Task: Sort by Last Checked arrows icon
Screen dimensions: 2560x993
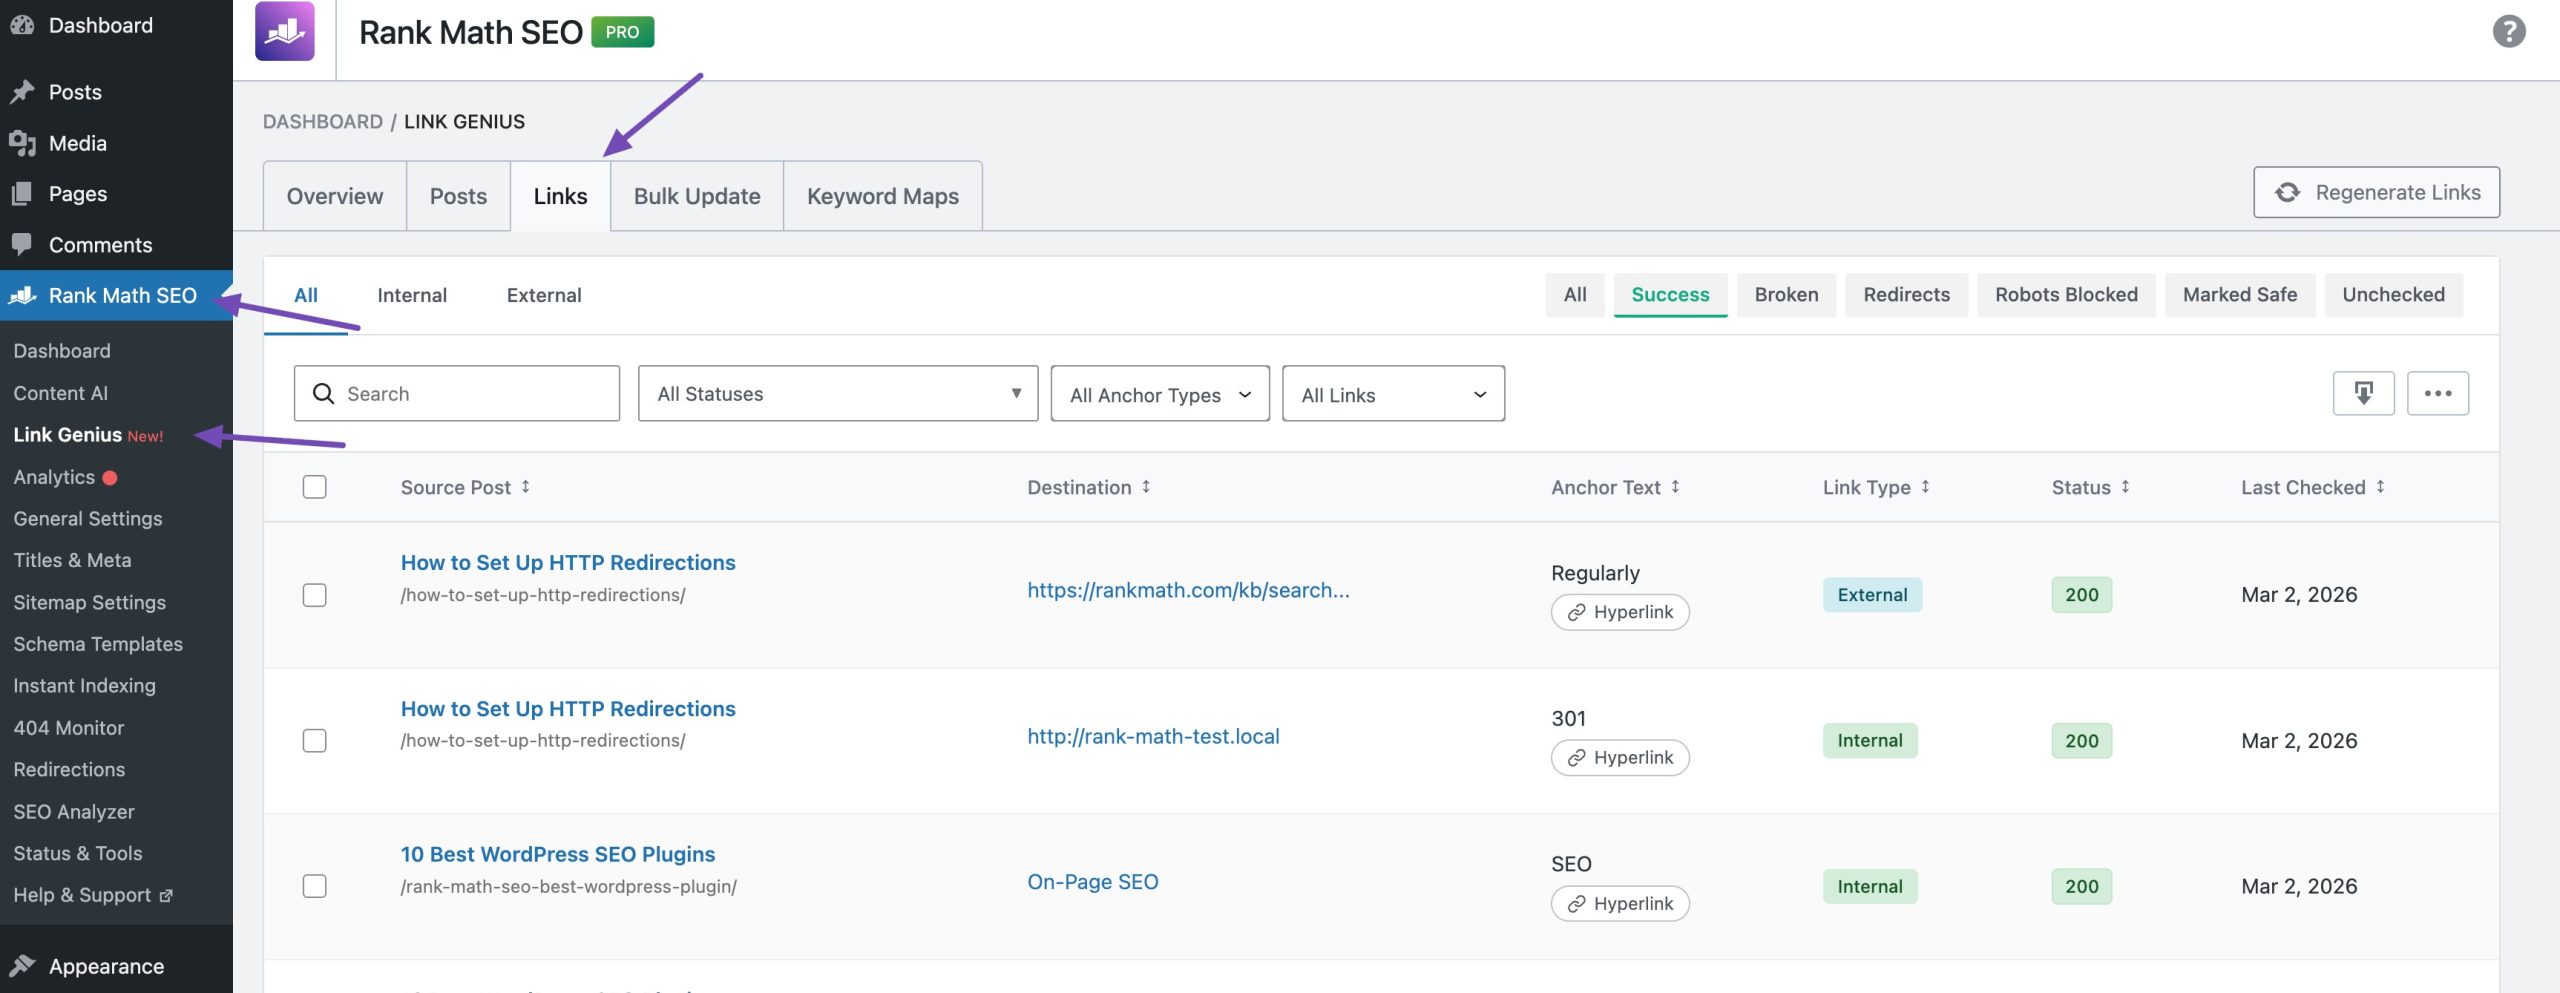Action: (2380, 487)
